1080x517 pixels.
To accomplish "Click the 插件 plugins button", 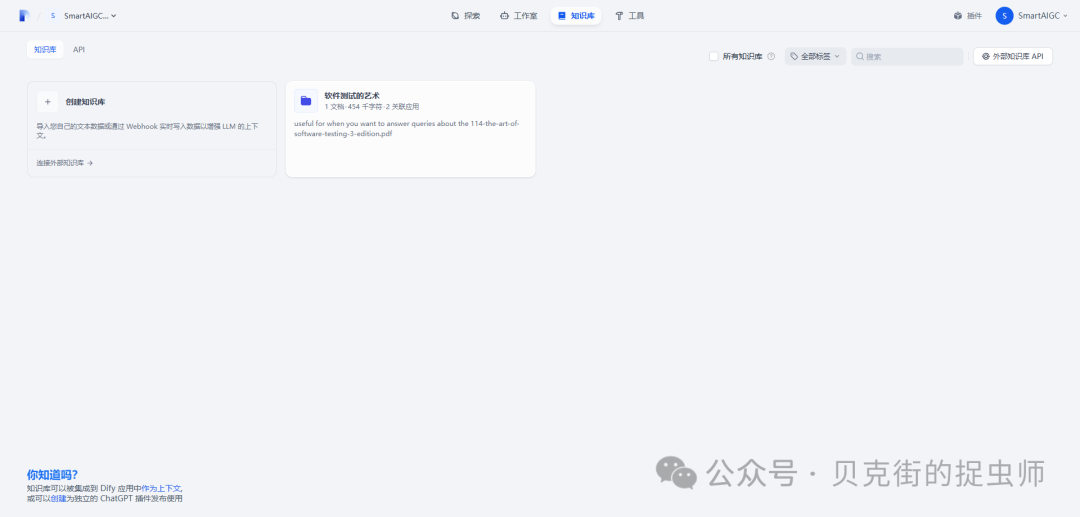I will 968,15.
